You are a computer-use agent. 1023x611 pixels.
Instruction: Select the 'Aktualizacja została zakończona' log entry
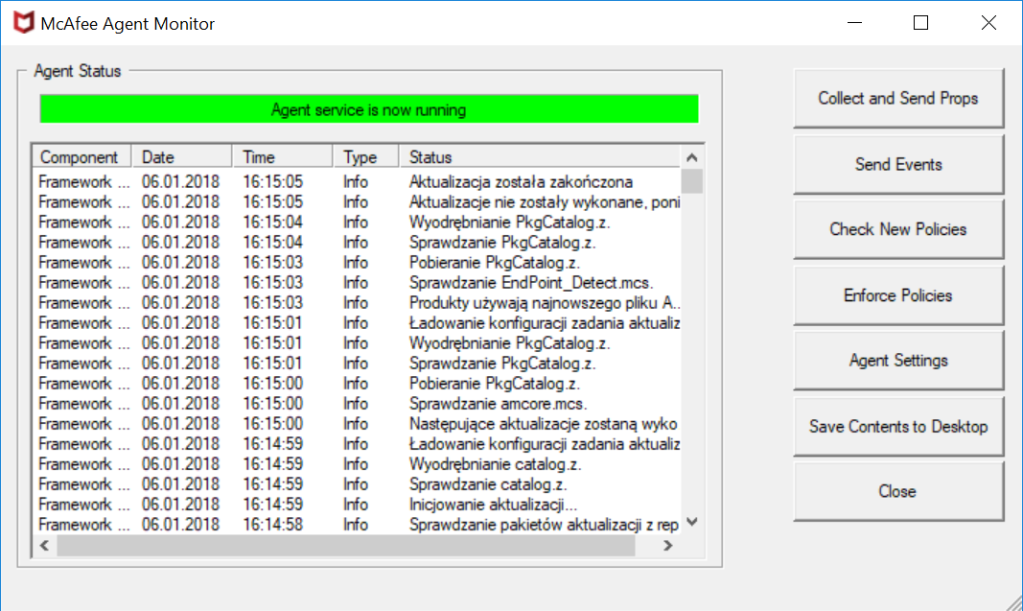point(520,182)
